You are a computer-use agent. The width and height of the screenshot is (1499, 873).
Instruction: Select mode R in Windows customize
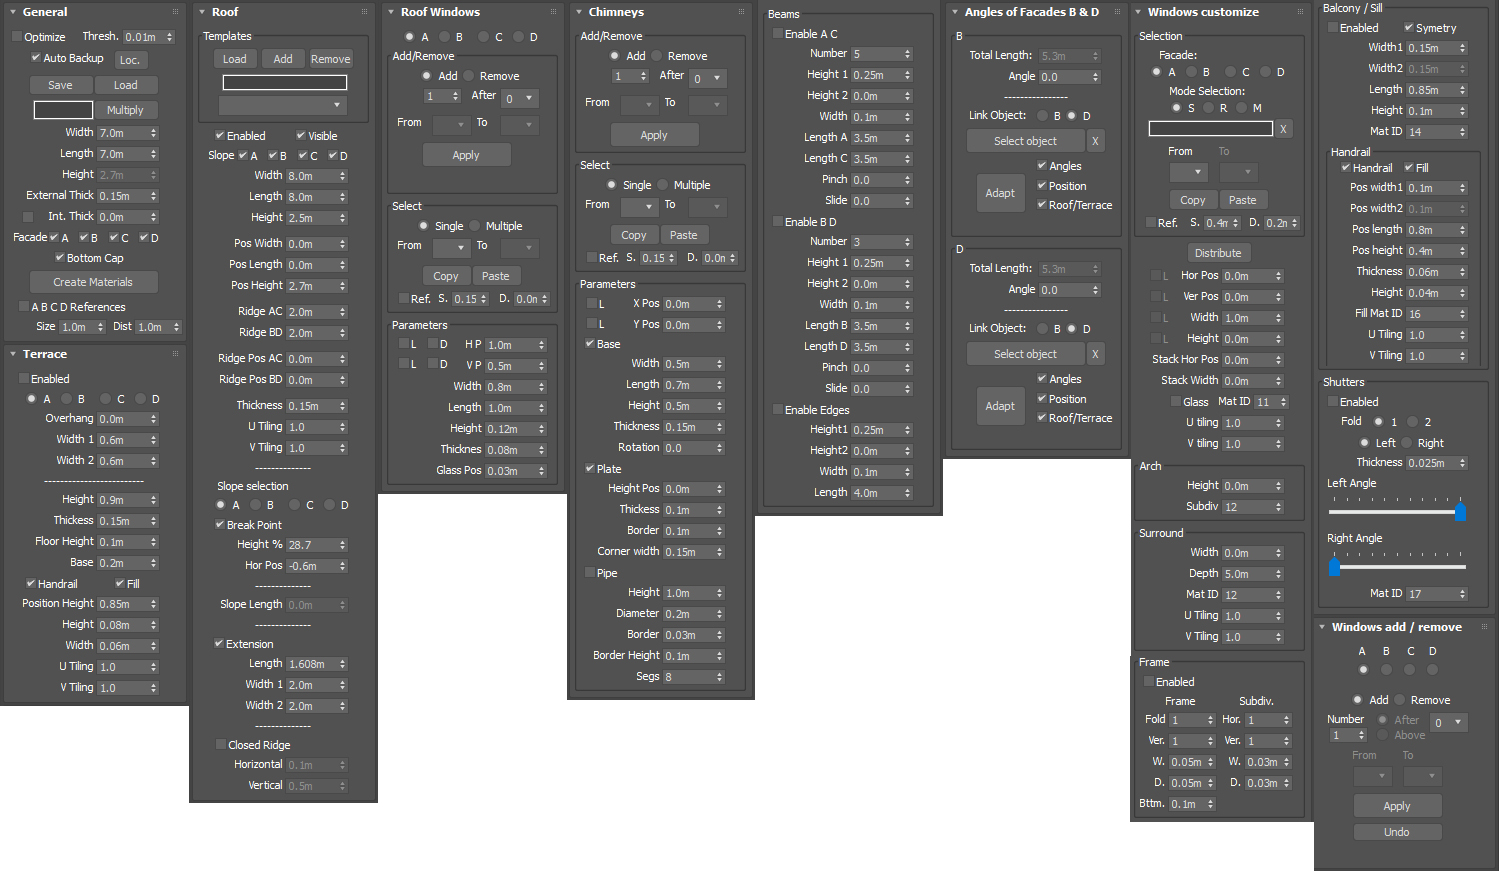pyautogui.click(x=1209, y=108)
